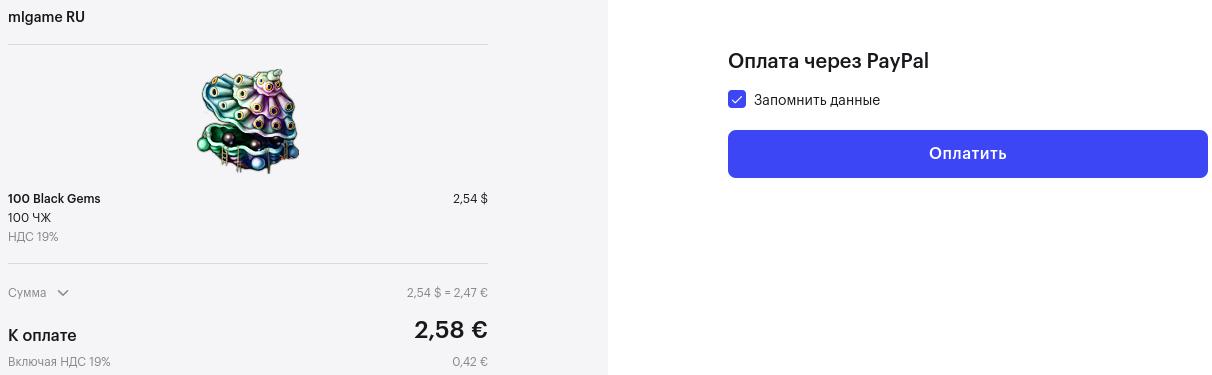
Task: Click the Включая НДС 19% text
Action: tap(59, 362)
